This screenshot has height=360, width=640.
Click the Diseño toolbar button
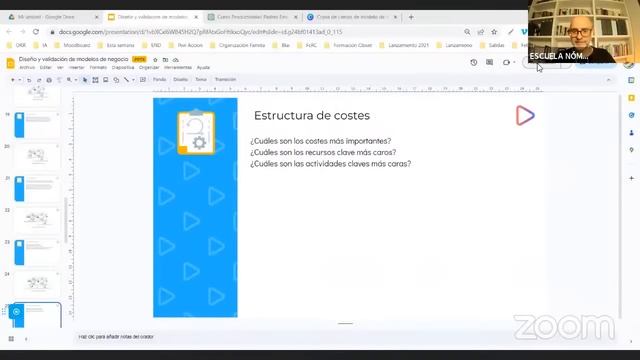180,80
